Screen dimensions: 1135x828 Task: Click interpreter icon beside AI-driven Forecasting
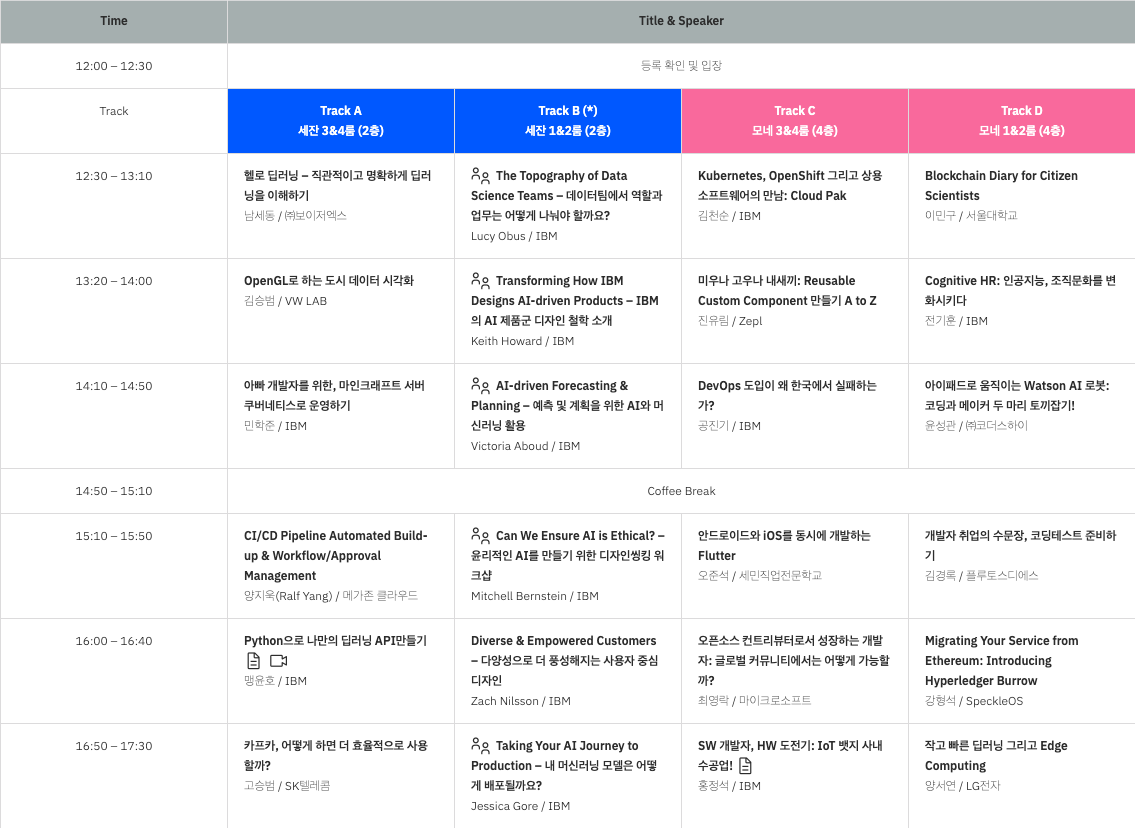(480, 385)
